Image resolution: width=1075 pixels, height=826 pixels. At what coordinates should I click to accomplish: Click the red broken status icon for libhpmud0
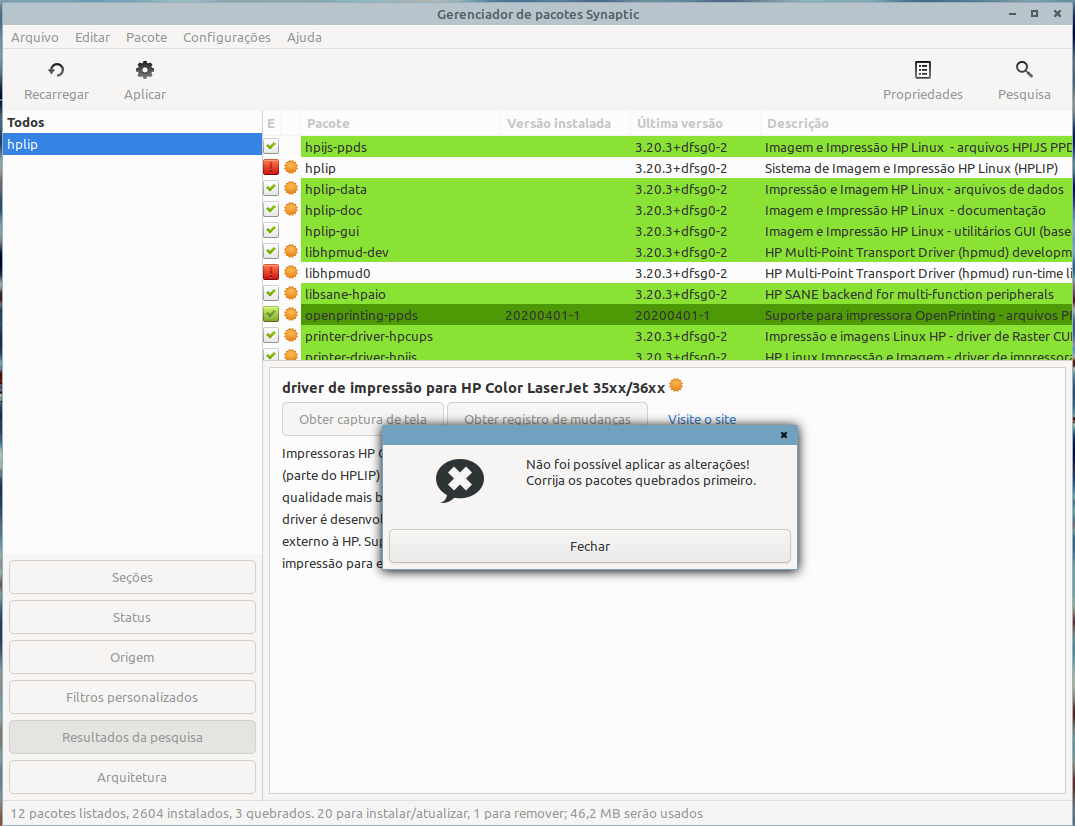point(271,273)
